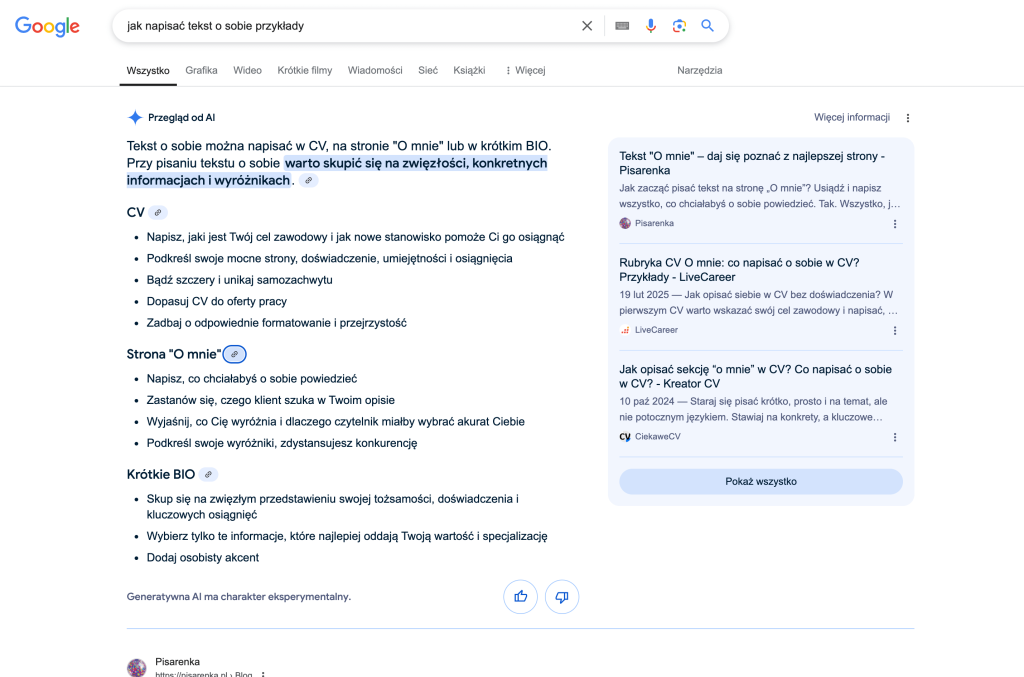The image size is (1024, 677).
Task: Click the link icon next to Krótkie BIO
Action: (206, 474)
